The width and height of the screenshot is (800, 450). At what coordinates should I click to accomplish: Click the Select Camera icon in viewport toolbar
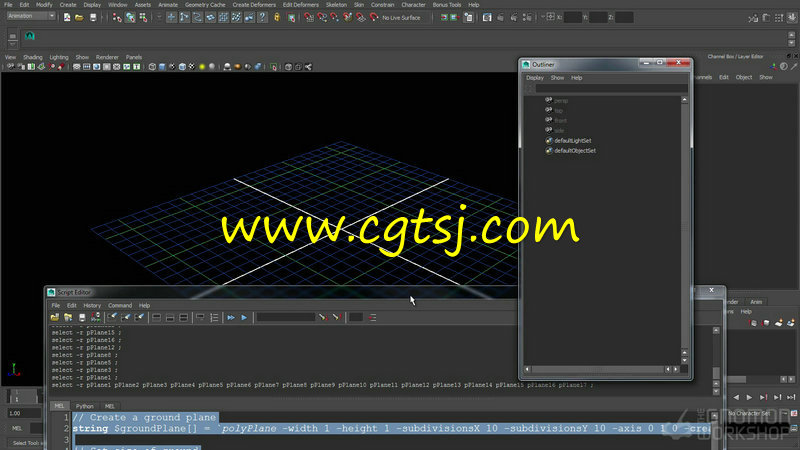11,67
